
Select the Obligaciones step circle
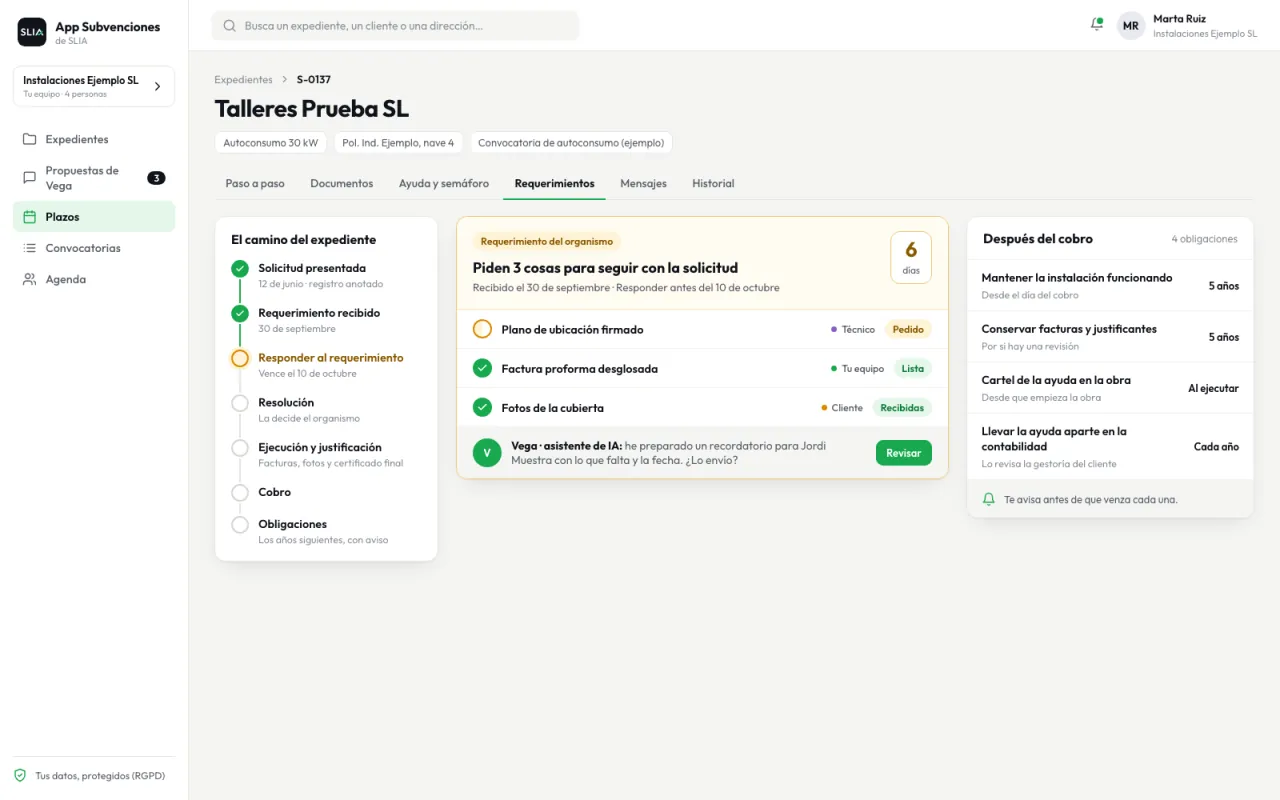pyautogui.click(x=240, y=525)
